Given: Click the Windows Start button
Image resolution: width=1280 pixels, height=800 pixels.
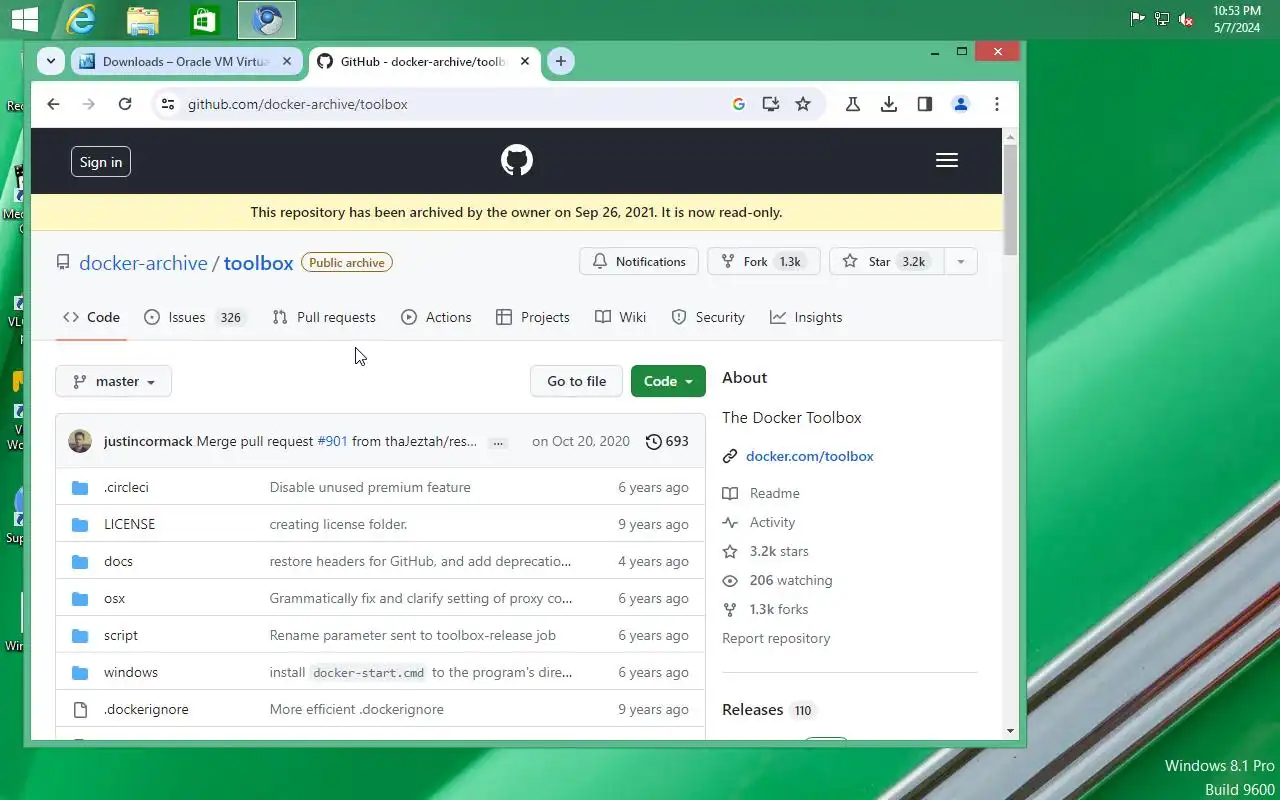Looking at the screenshot, I should [24, 19].
